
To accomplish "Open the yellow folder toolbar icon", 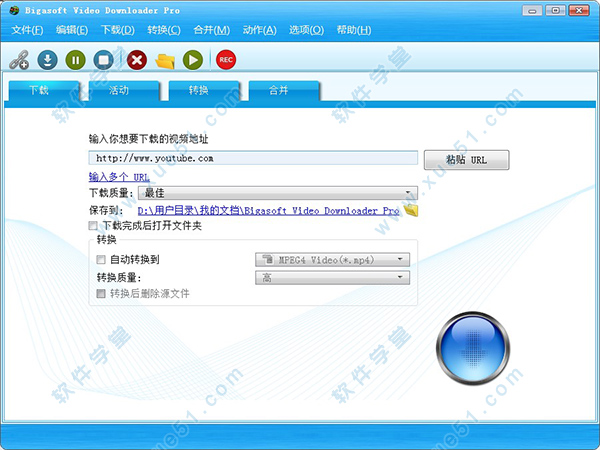I will pos(165,61).
